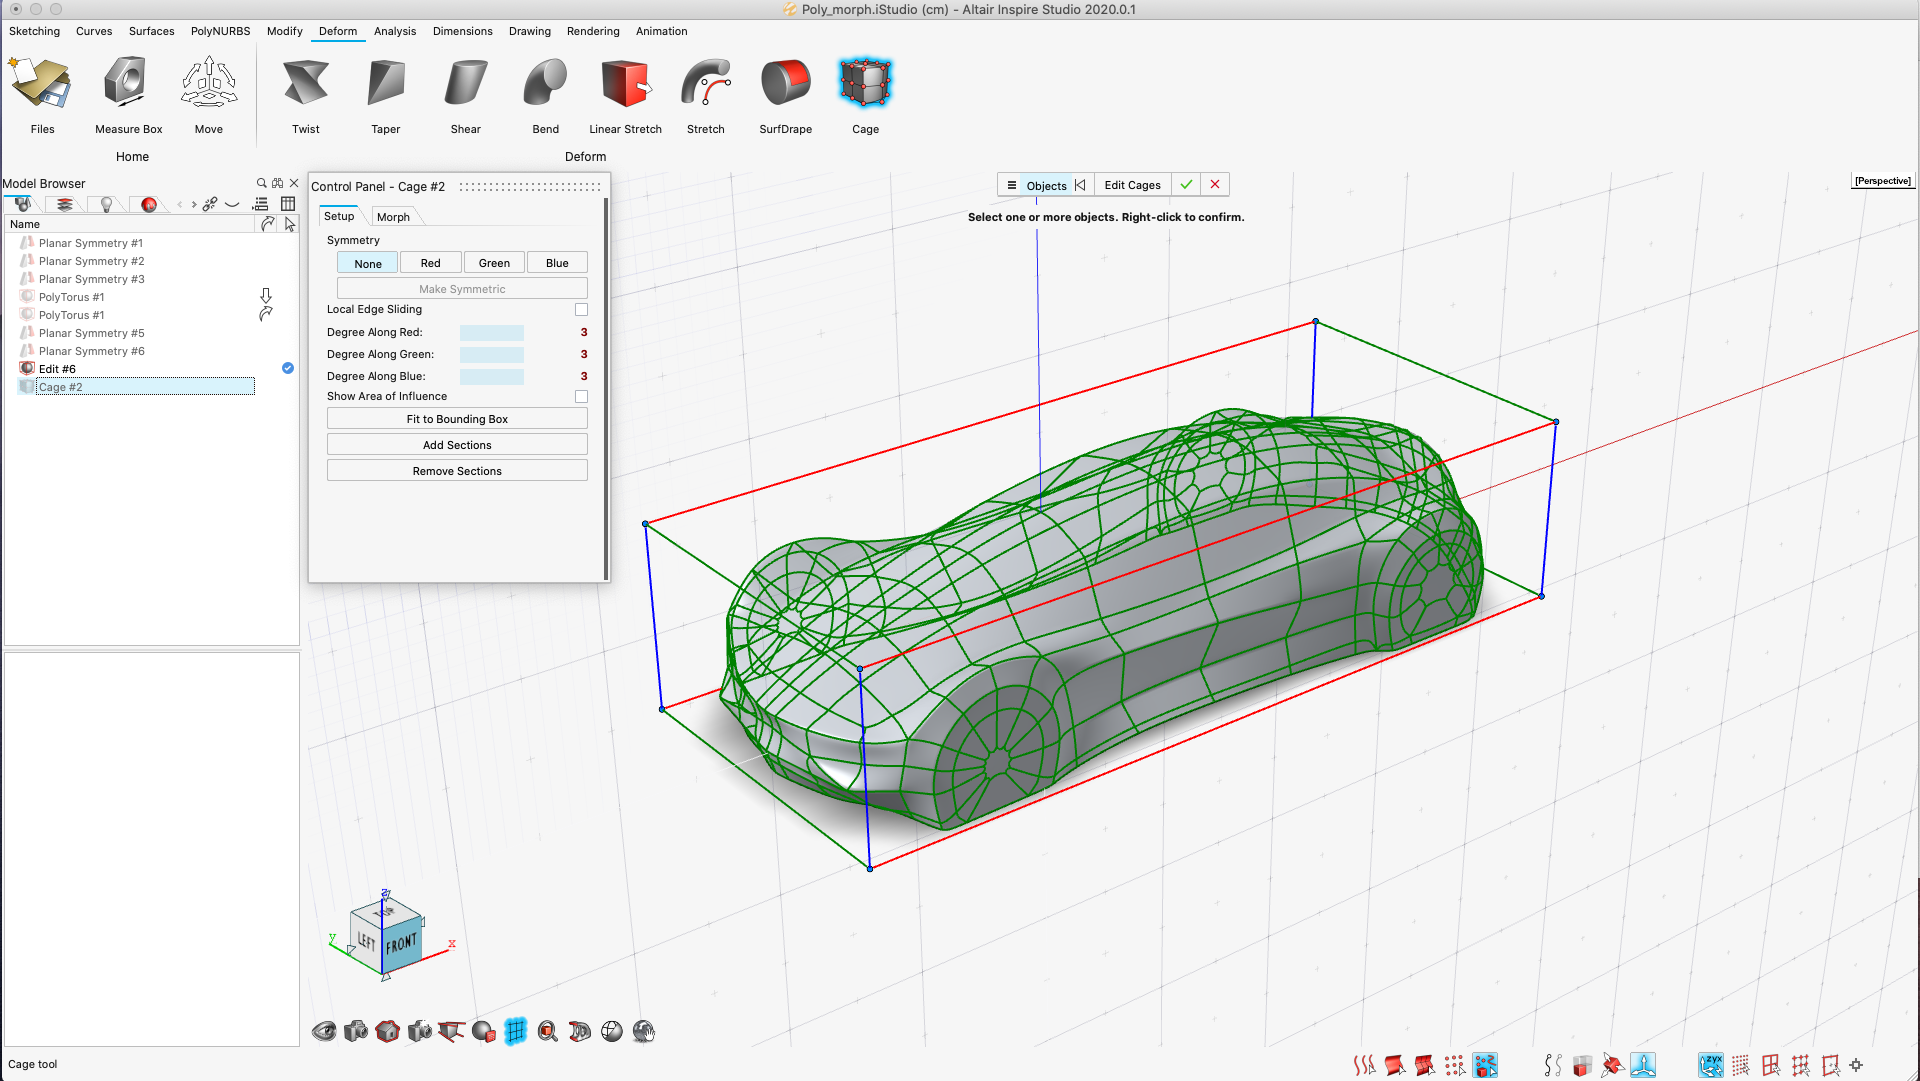Open the Files tool in ribbon
The height and width of the screenshot is (1081, 1920).
point(42,96)
